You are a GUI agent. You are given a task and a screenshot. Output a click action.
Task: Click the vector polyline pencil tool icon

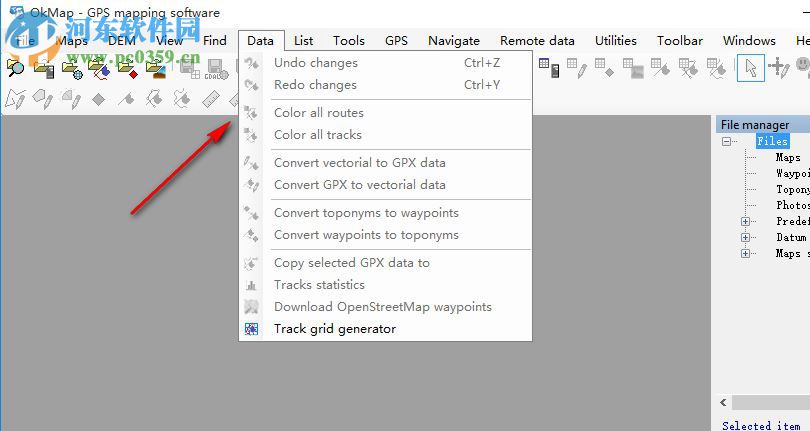coord(15,99)
